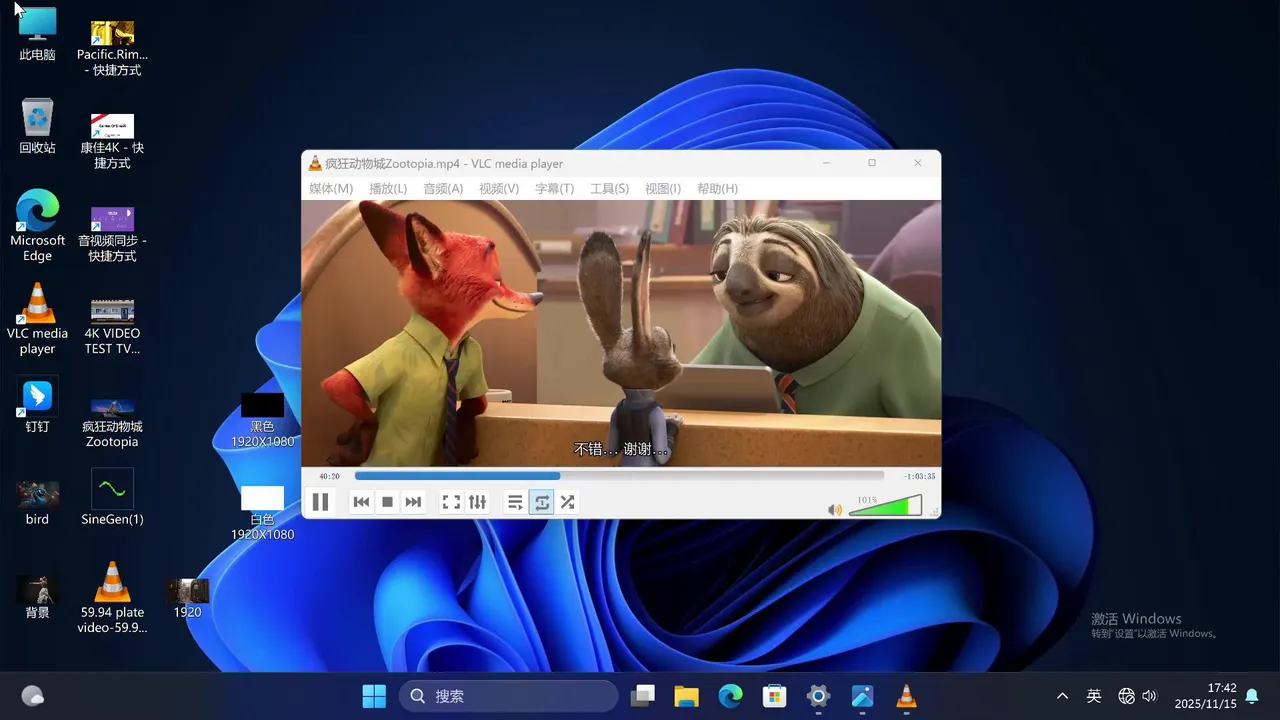Screen dimensions: 1280x720
Task: Select the 疯狂动物城 Zootopia desktop file
Action: pyautogui.click(x=112, y=422)
